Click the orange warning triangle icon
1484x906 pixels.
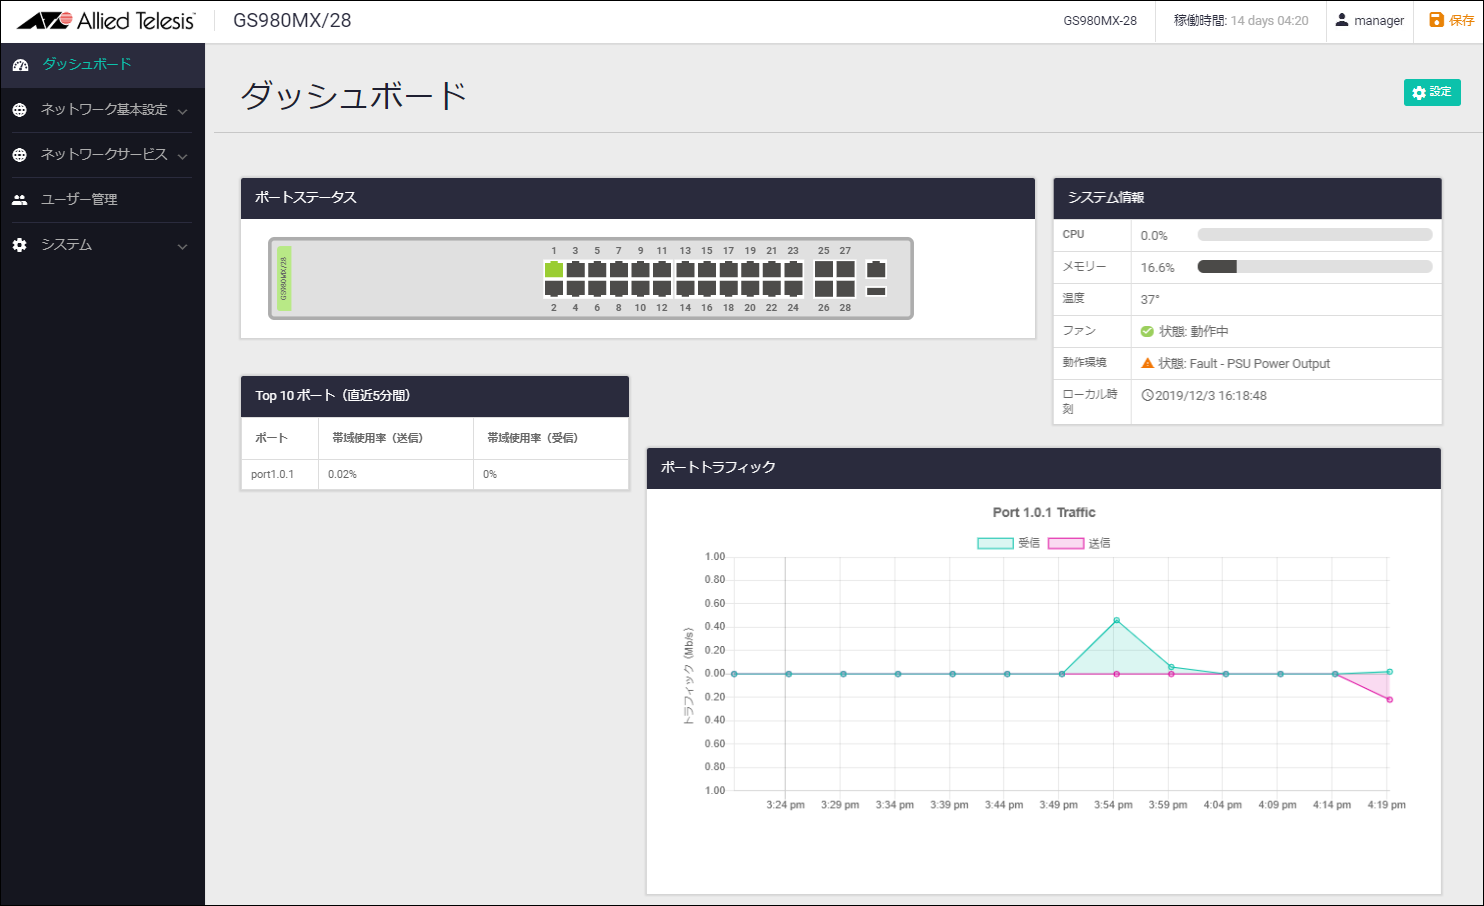point(1147,363)
